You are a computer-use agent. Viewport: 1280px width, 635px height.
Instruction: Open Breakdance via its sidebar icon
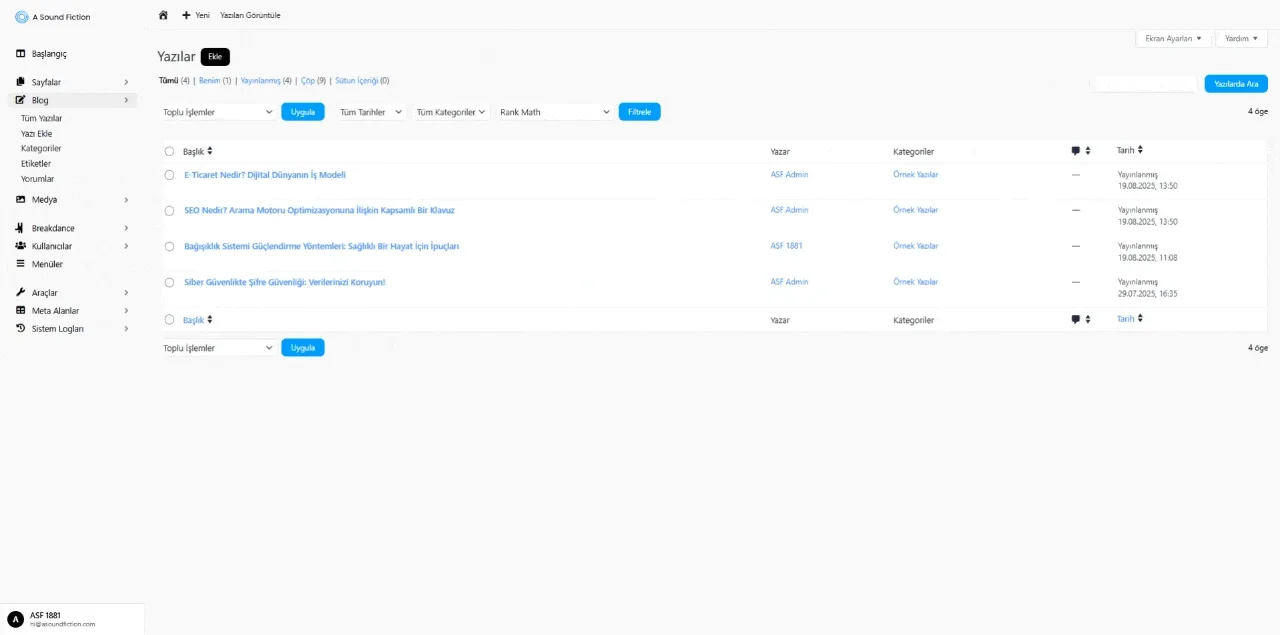pos(21,228)
